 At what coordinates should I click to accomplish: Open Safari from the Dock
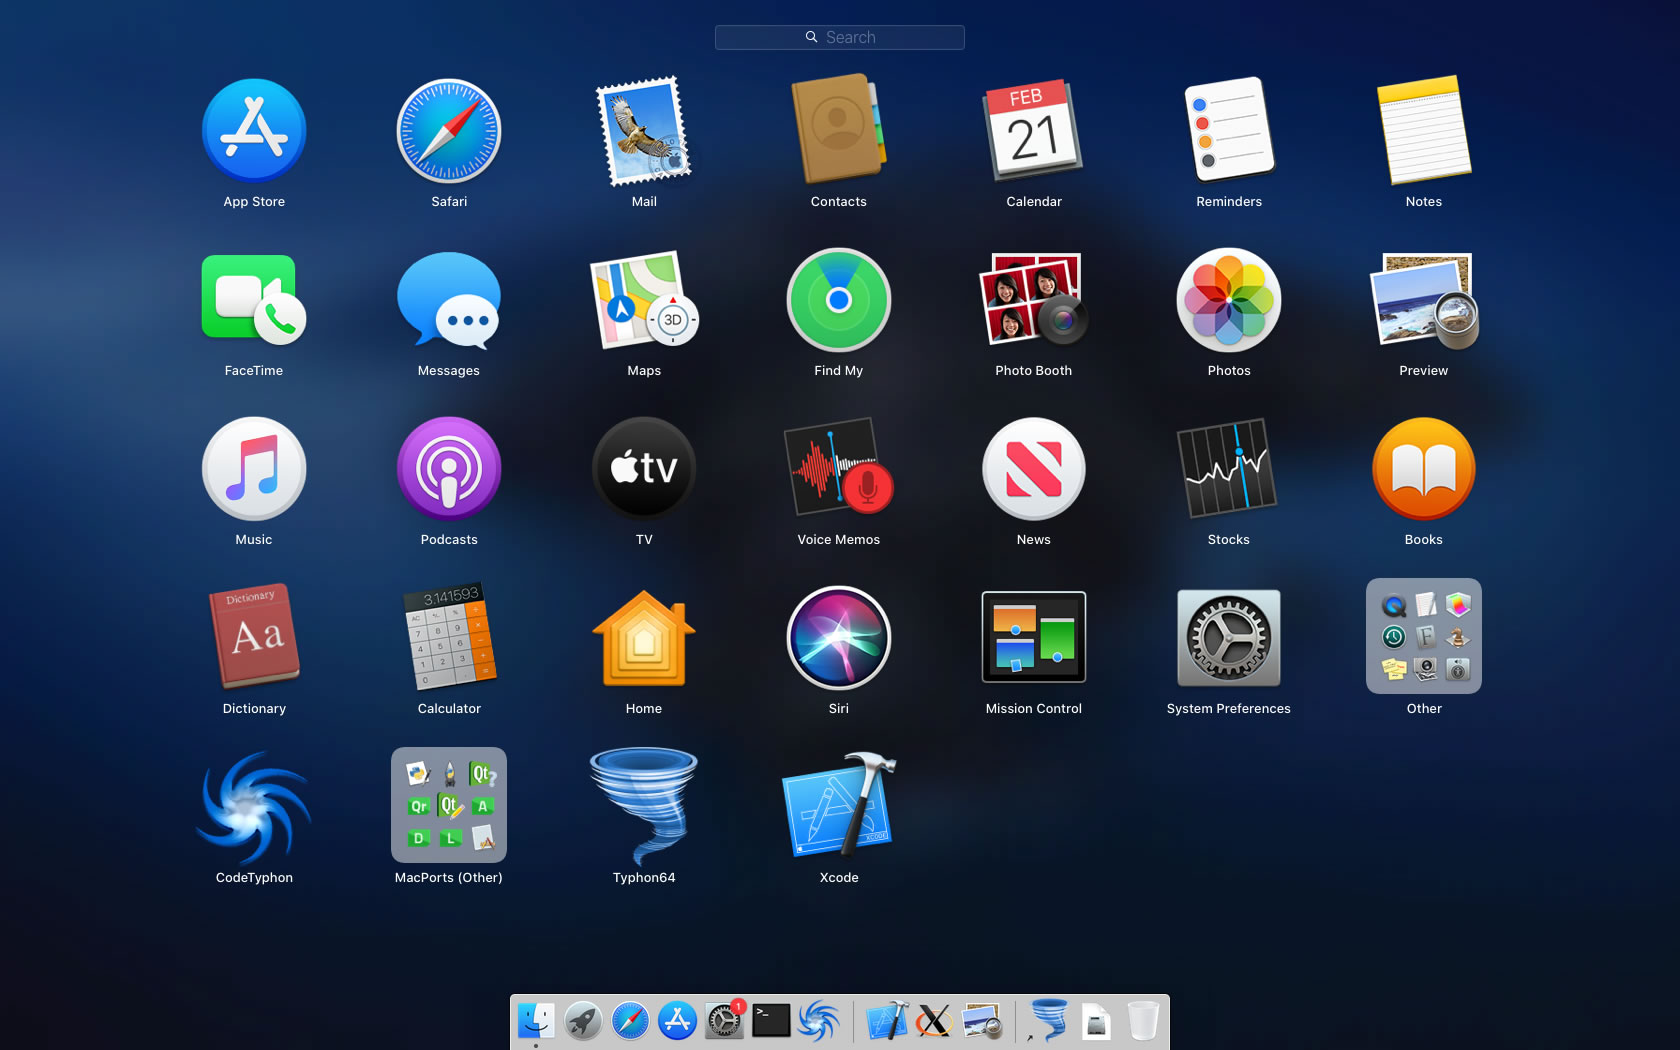pyautogui.click(x=630, y=1021)
